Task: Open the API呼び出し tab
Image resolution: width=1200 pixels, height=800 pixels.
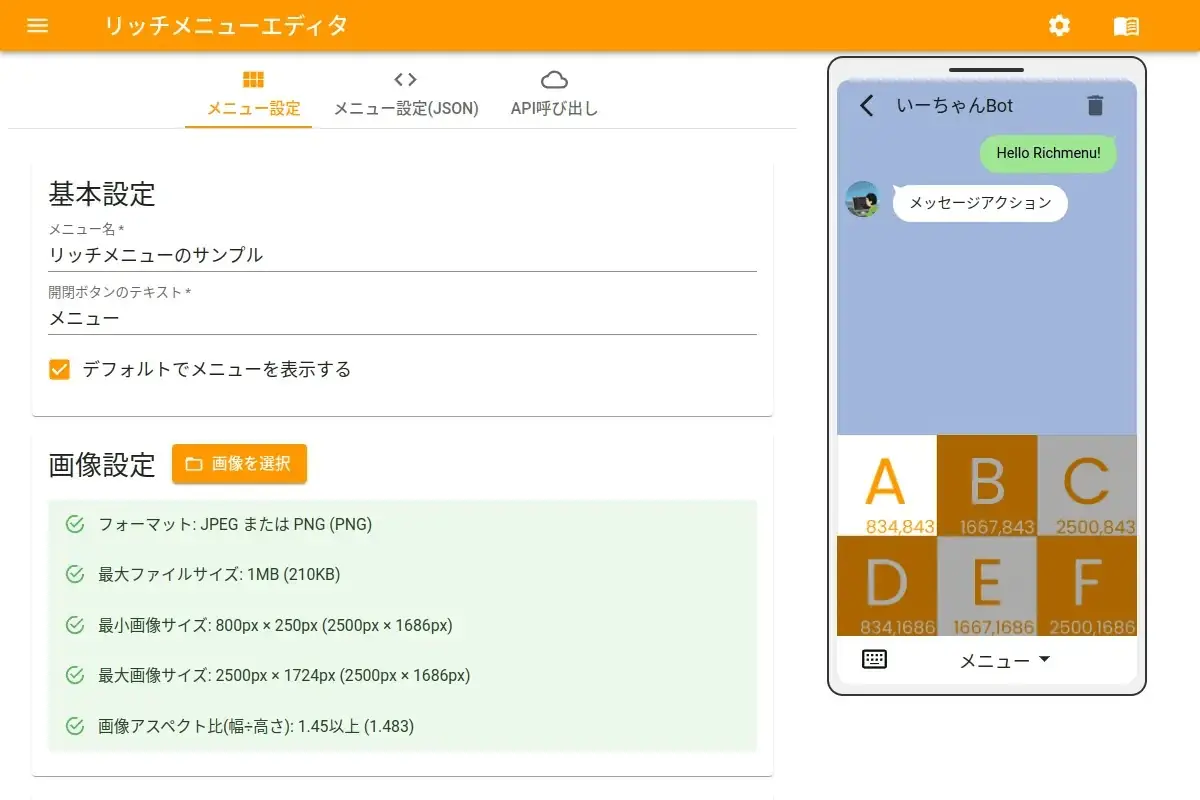Action: click(x=554, y=94)
